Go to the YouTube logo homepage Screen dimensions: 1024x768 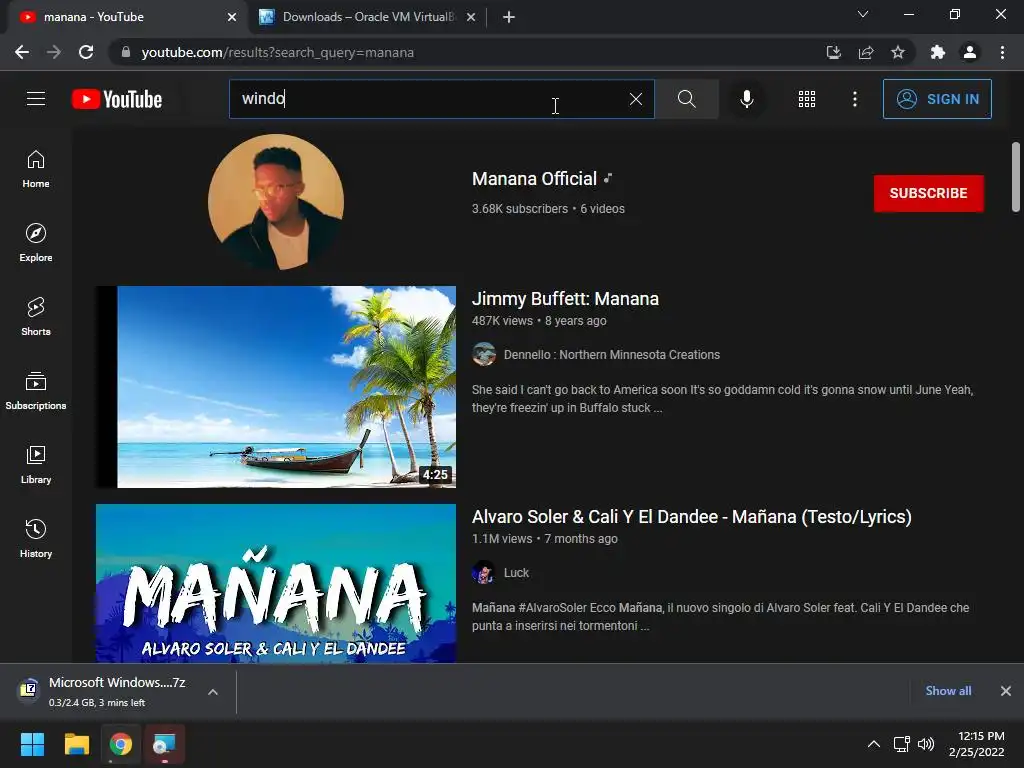tap(117, 99)
